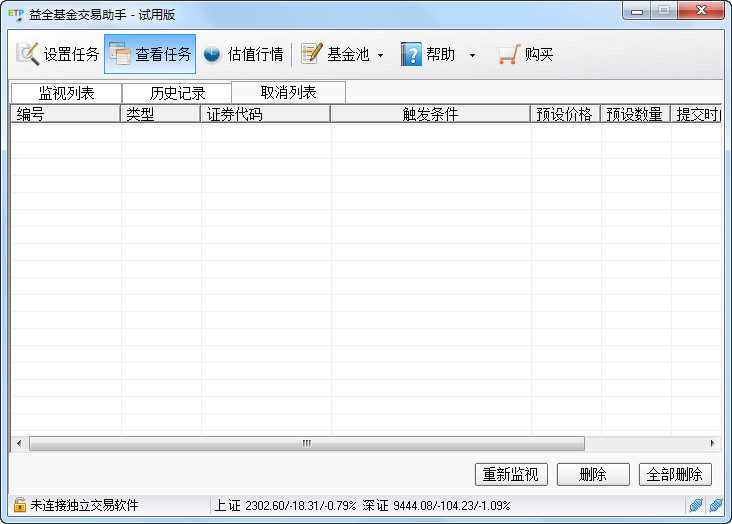732x524 pixels.
Task: Click the 帮助 question-mark book icon
Action: click(411, 54)
